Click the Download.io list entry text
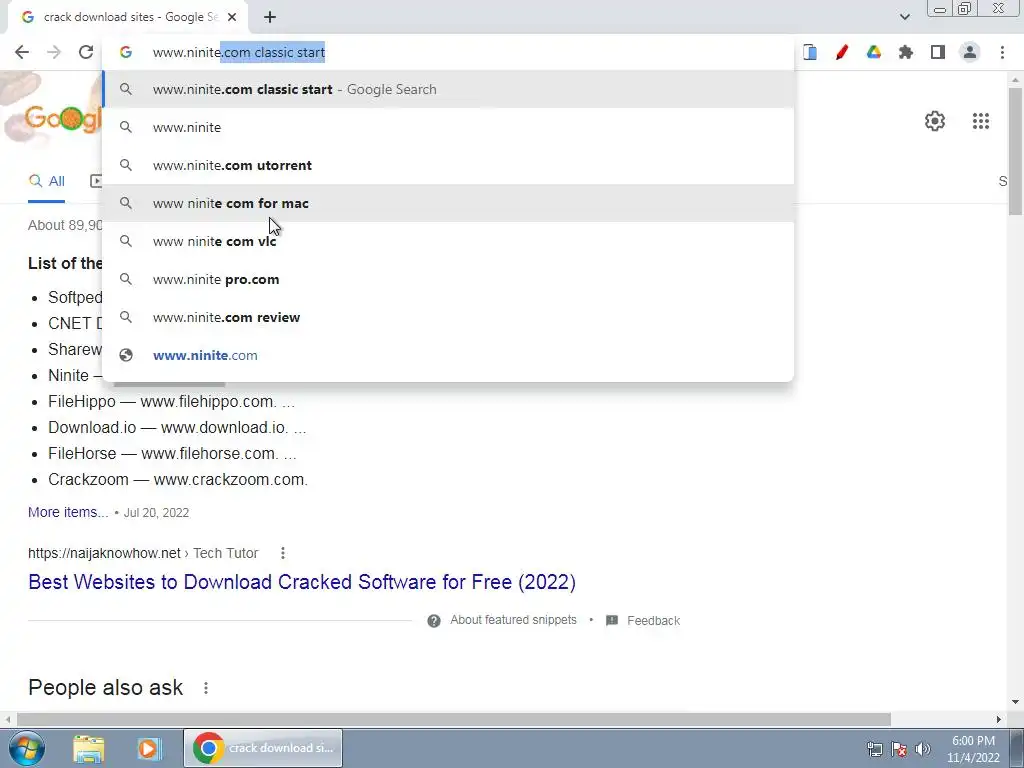The image size is (1024, 768). [177, 428]
